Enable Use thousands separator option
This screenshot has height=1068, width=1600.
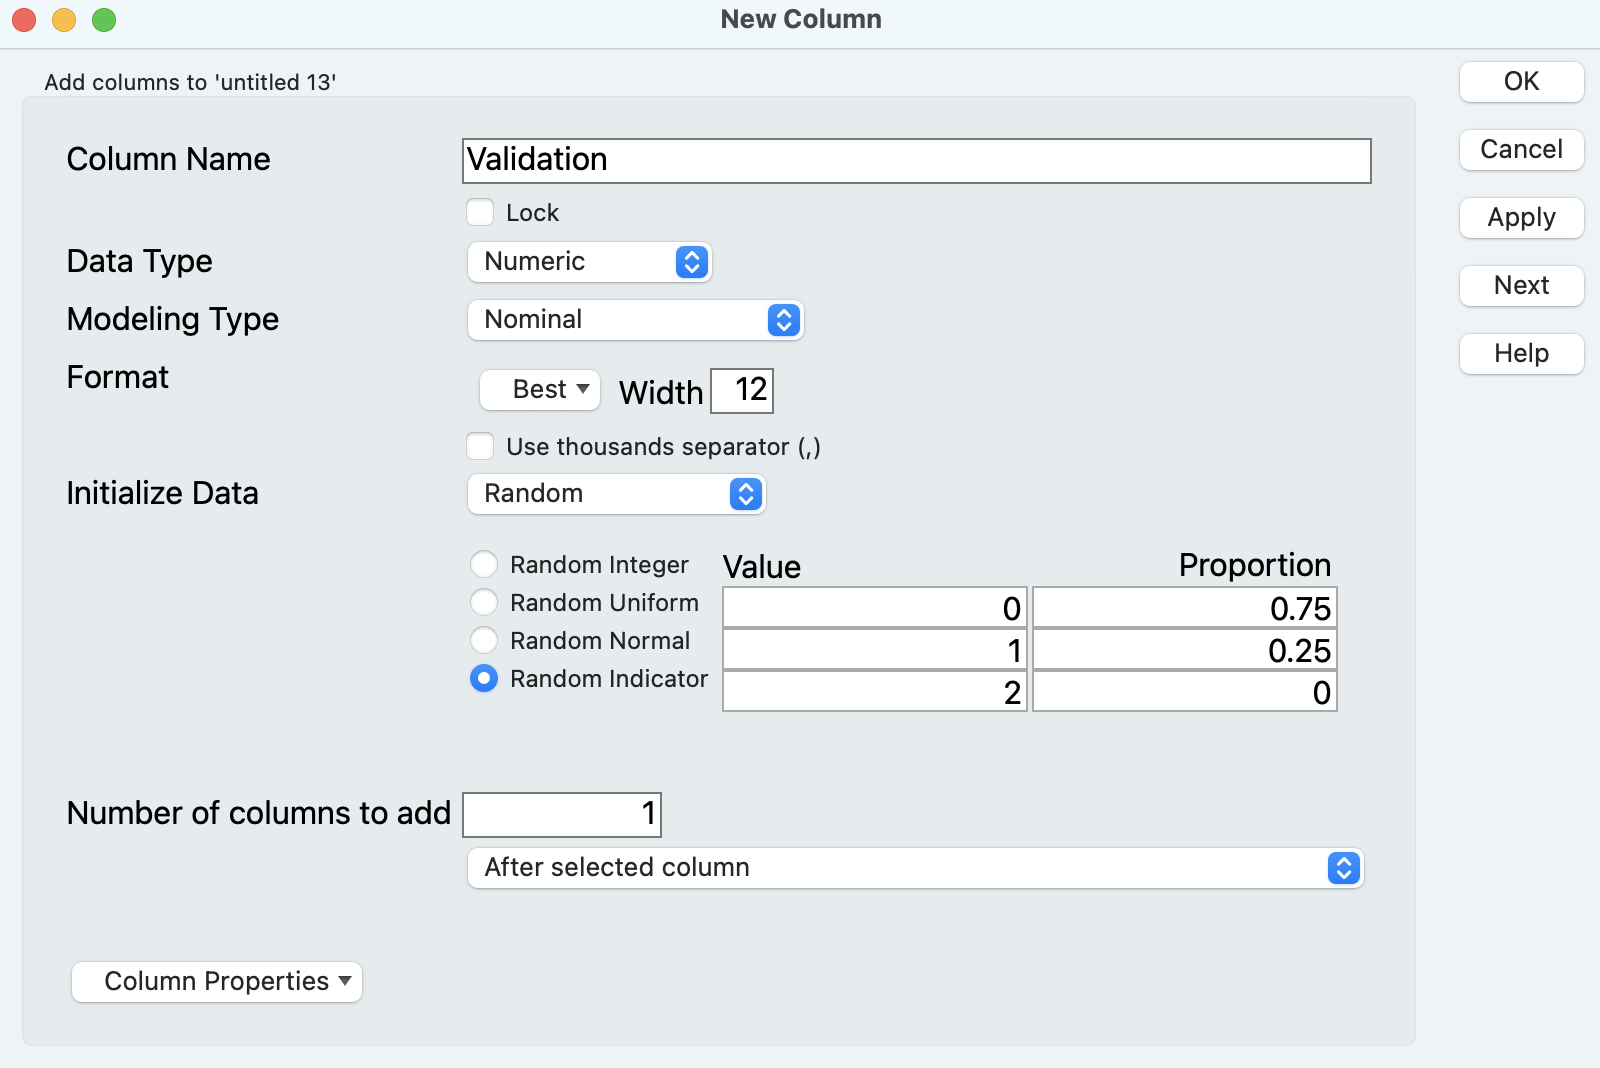click(x=481, y=446)
